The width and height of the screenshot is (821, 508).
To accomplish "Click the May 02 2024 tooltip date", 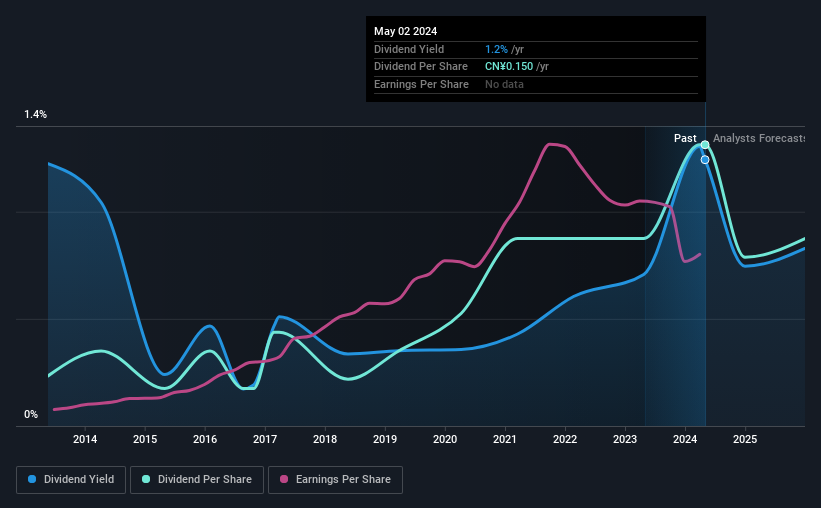I will 405,31.
